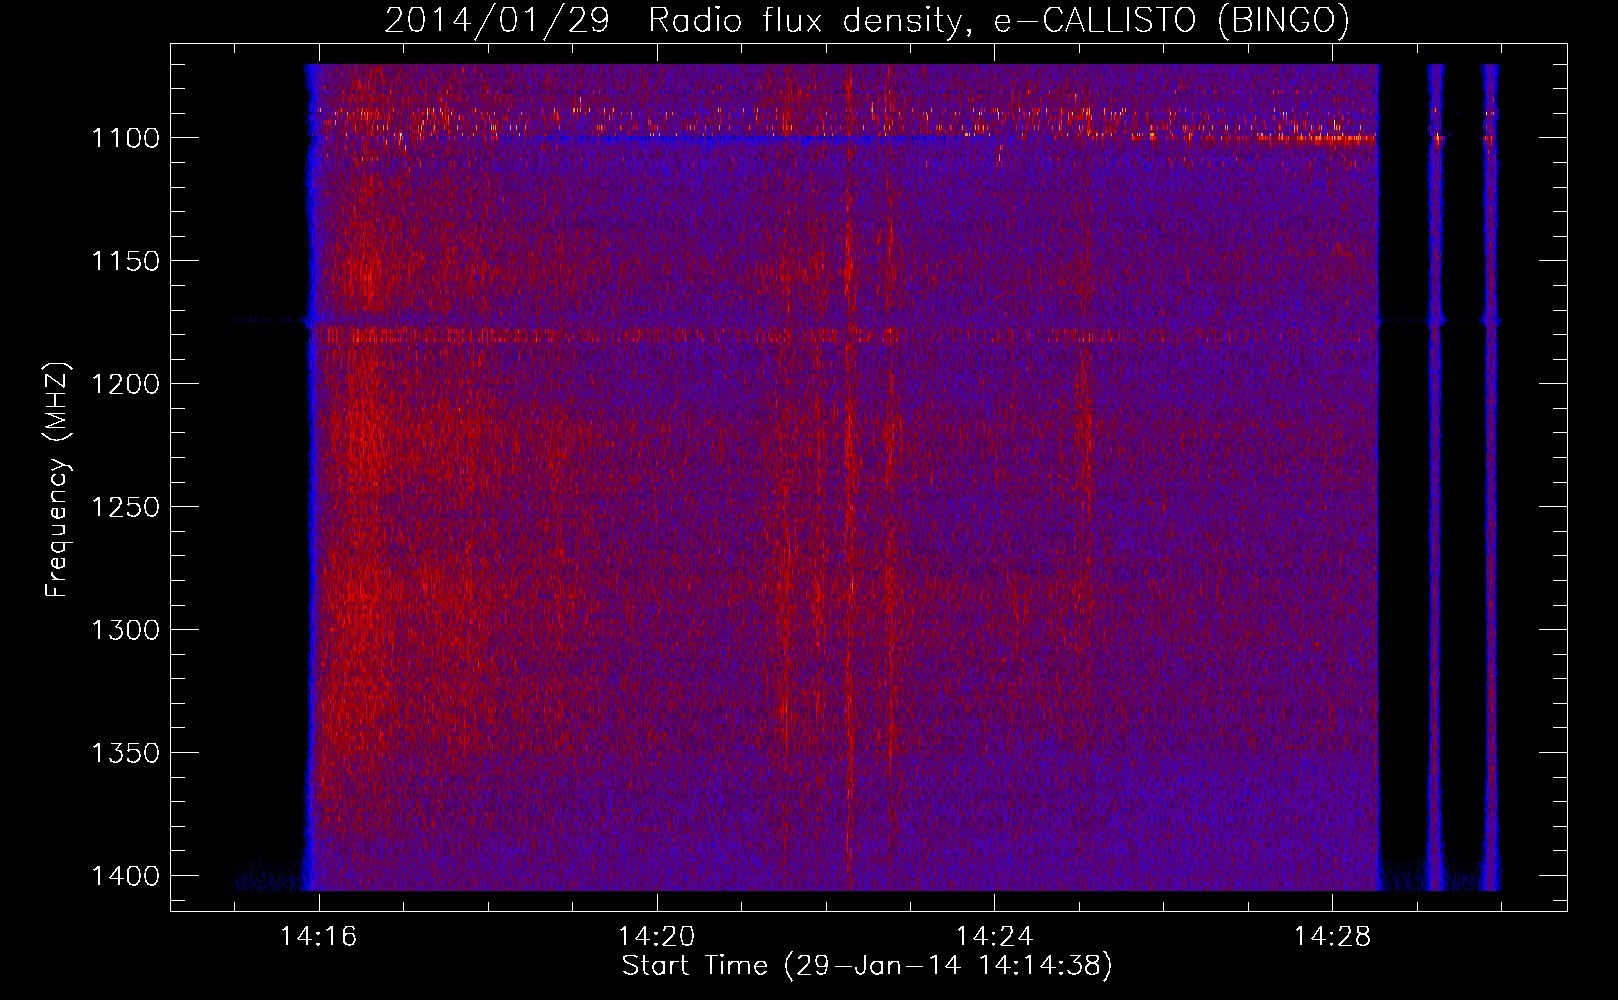Click the 14:20 time axis label
This screenshot has width=1618, height=1000.
coord(657,937)
